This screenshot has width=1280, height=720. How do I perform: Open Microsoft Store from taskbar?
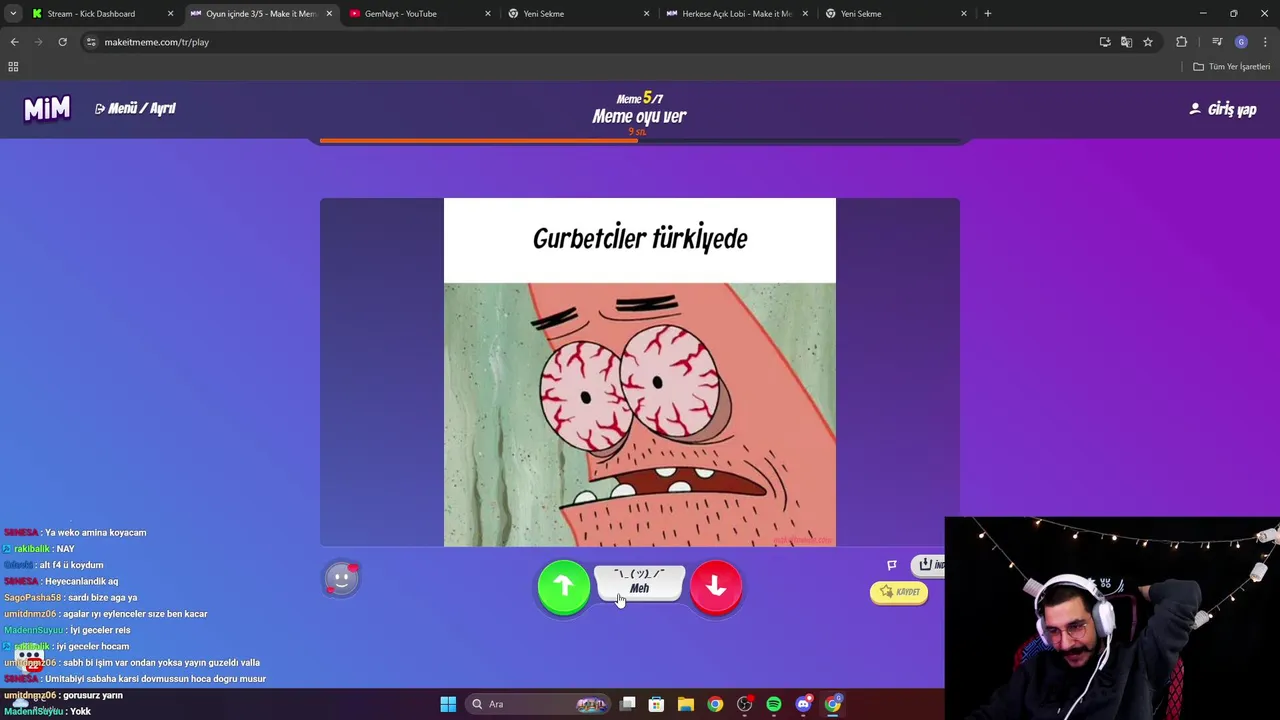coord(656,704)
